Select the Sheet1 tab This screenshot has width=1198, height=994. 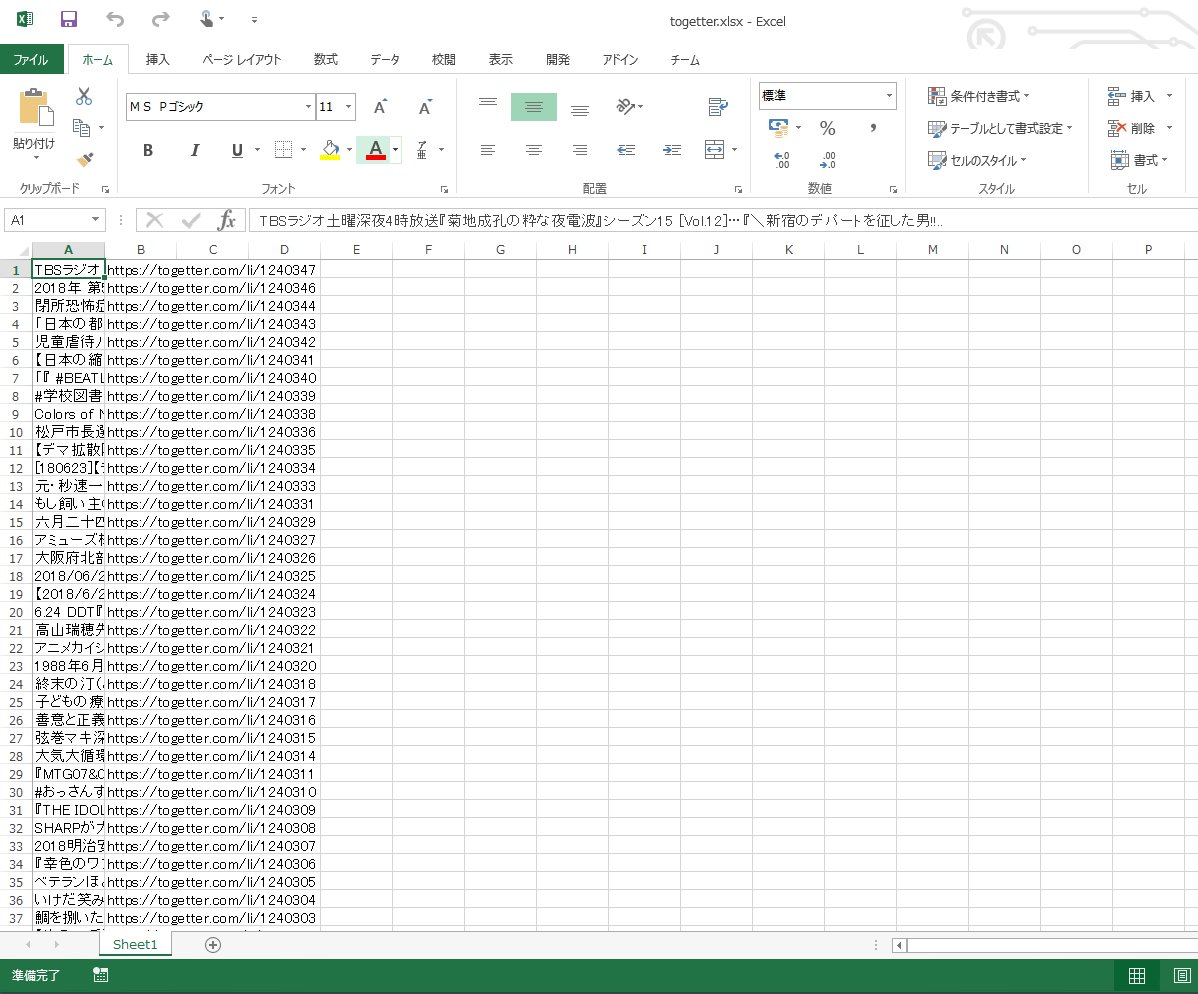coord(135,944)
